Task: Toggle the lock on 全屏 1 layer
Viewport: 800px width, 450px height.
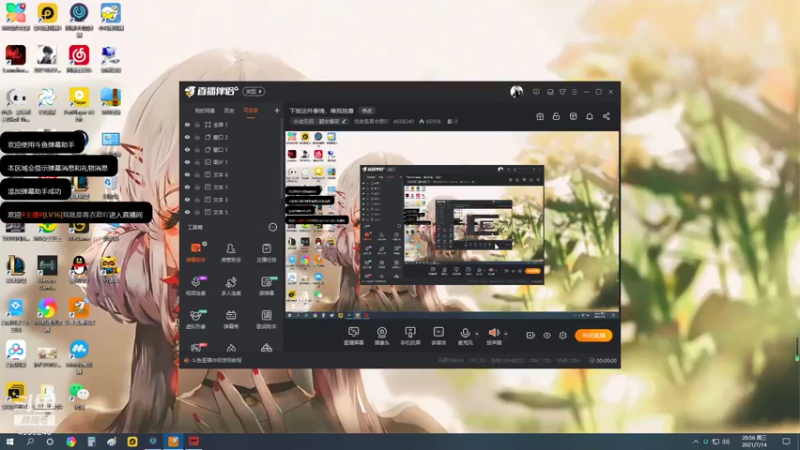Action: pyautogui.click(x=197, y=124)
